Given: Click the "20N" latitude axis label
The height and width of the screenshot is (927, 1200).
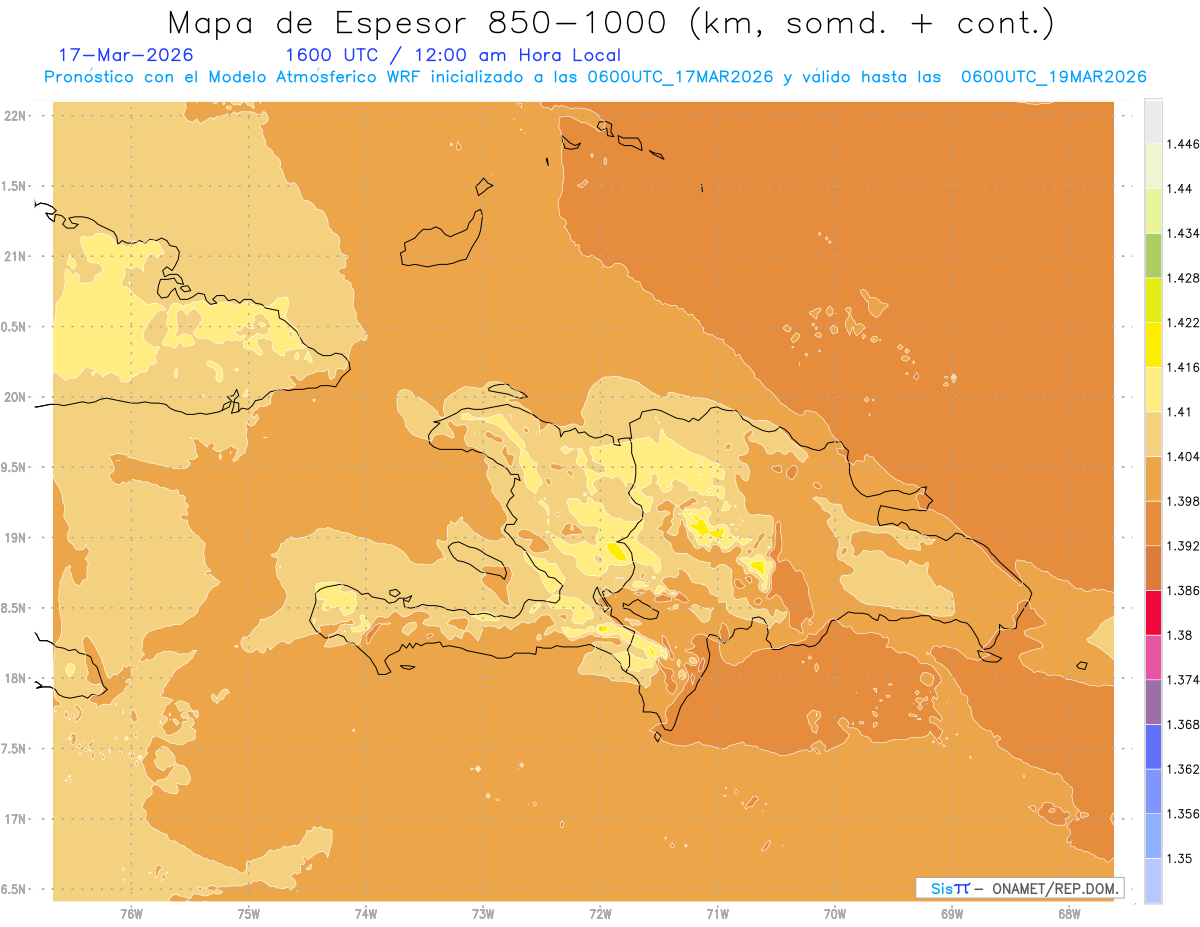Looking at the screenshot, I should [17, 397].
